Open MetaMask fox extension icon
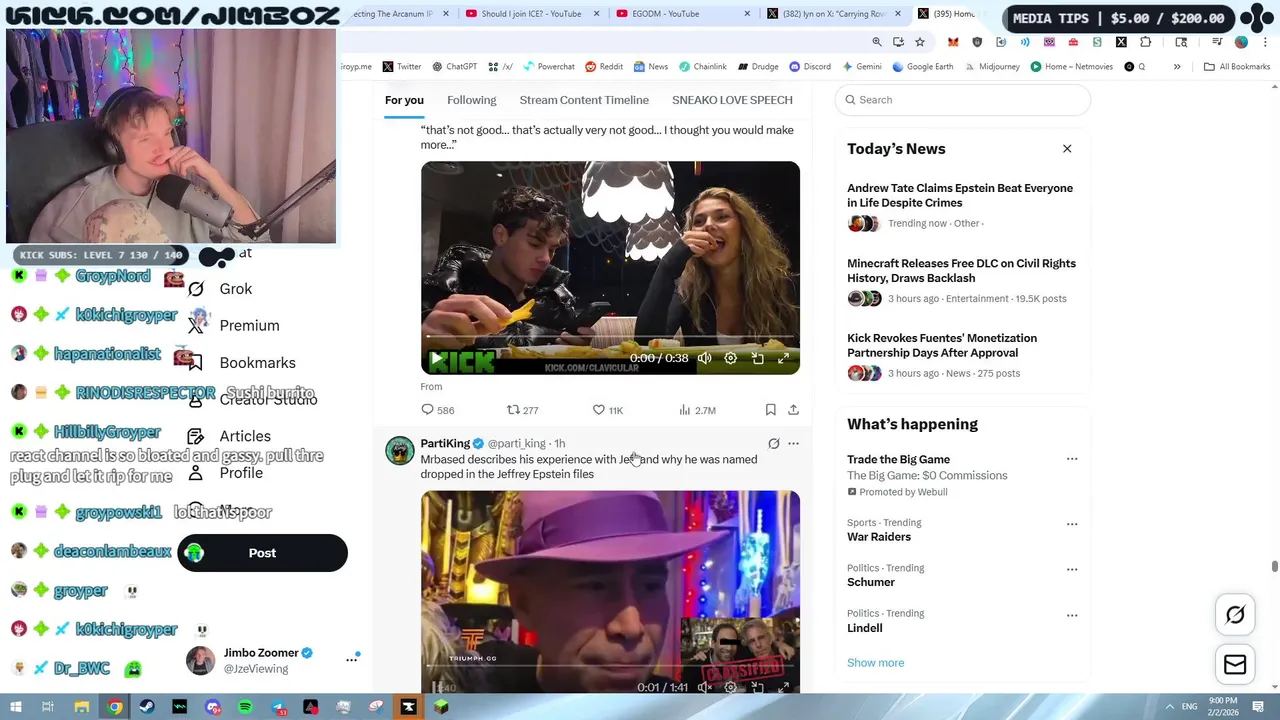This screenshot has width=1280, height=720. [953, 42]
